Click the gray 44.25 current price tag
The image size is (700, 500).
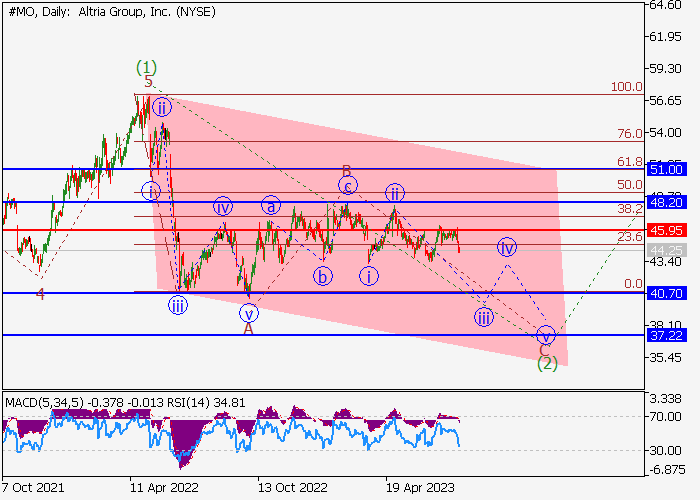coord(667,250)
